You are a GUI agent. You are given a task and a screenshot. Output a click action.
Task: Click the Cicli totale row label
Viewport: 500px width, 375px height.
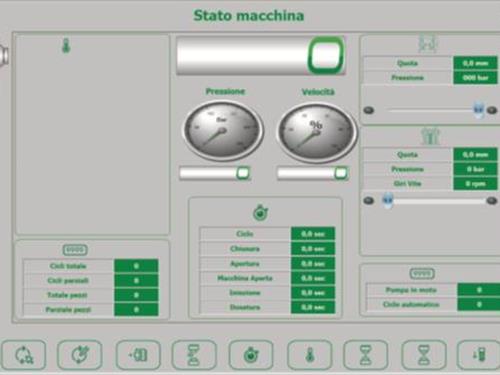pyautogui.click(x=68, y=266)
